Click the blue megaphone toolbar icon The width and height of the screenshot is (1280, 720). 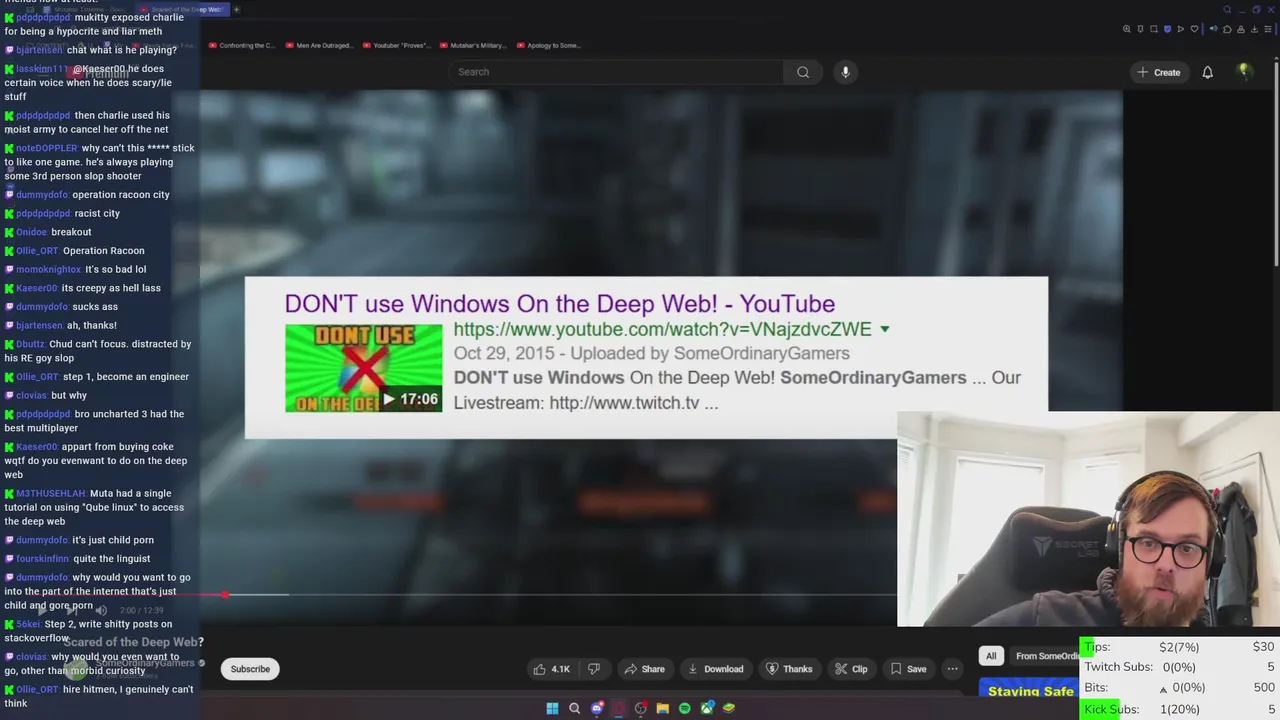(1214, 28)
